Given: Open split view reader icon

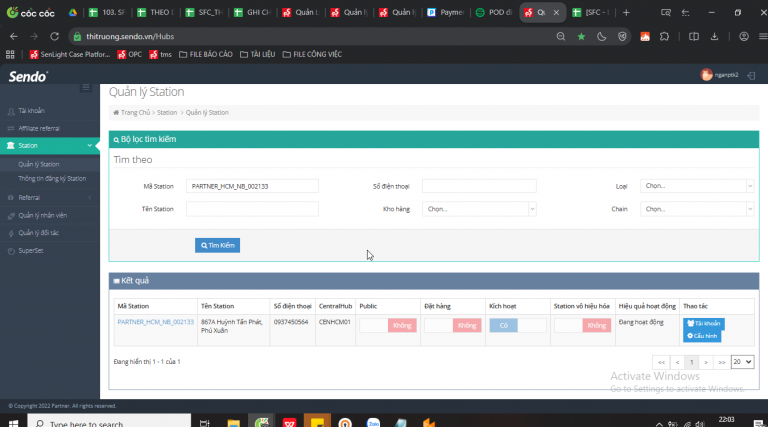Looking at the screenshot, I should [x=694, y=37].
